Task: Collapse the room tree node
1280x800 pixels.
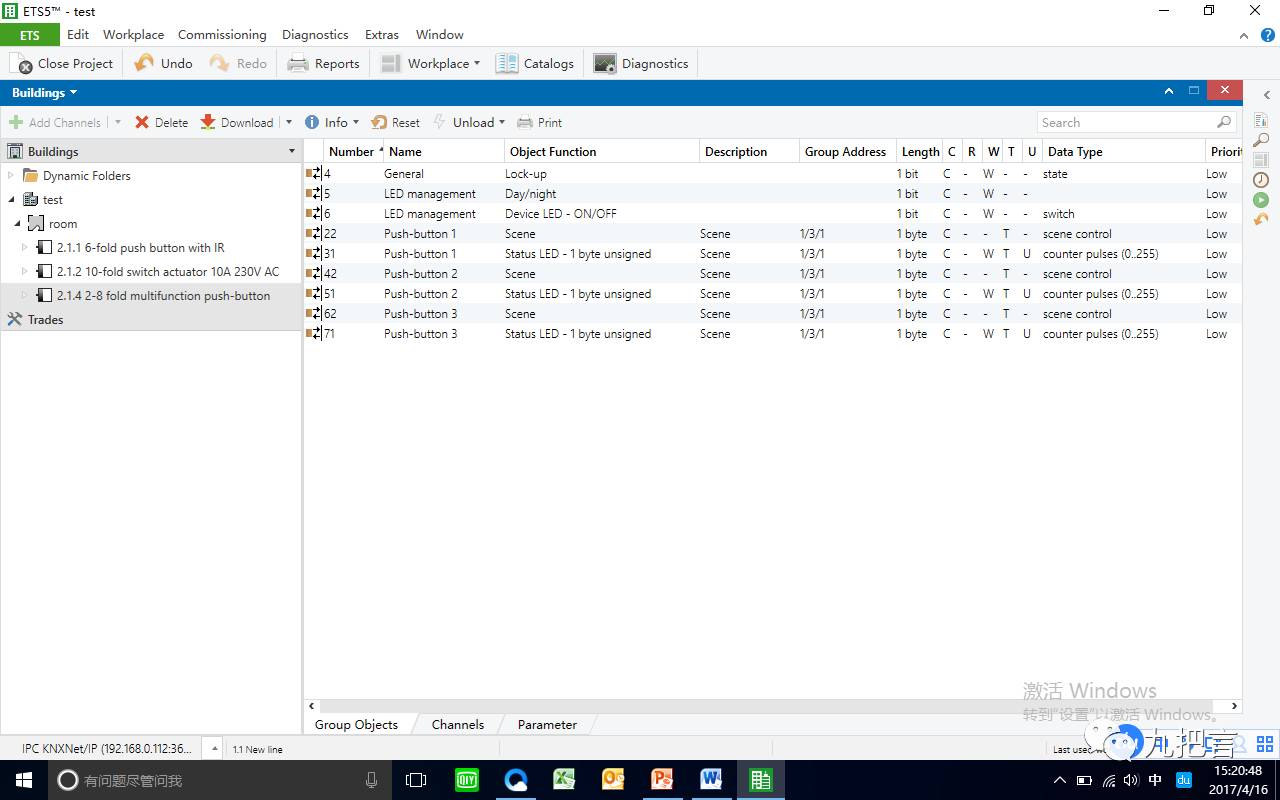Action: coord(18,224)
